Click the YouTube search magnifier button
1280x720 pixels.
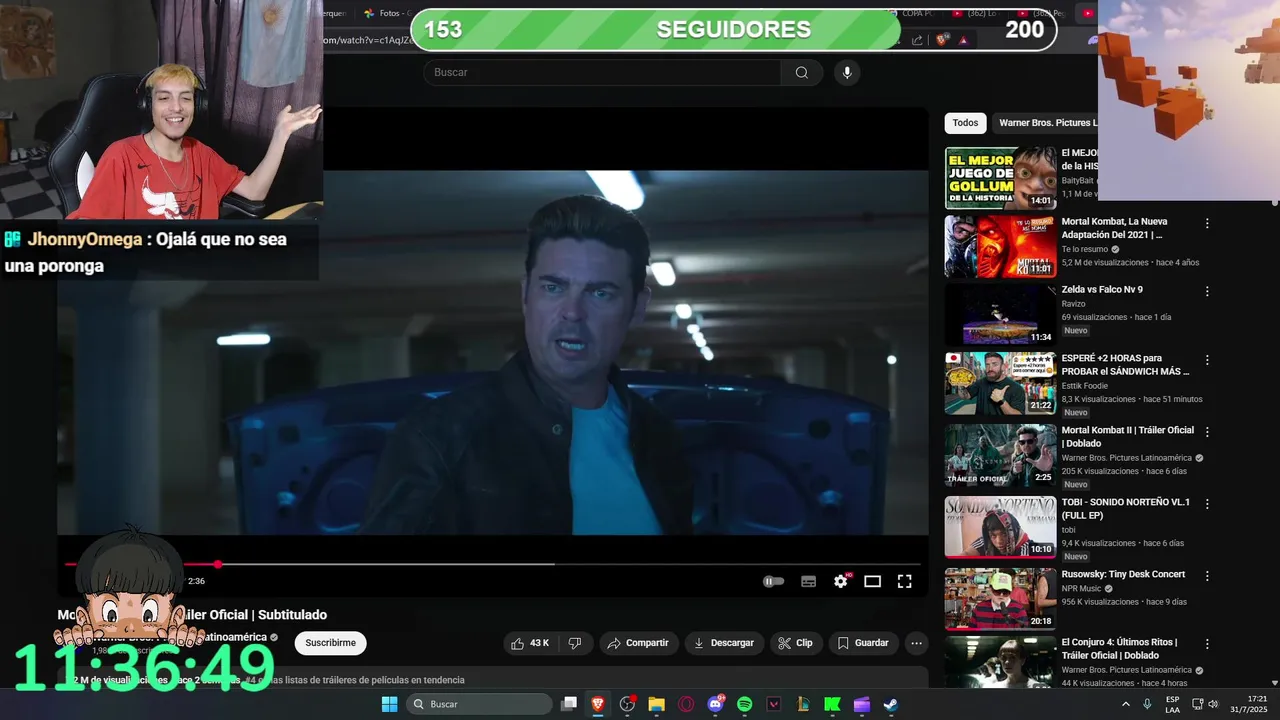tap(802, 72)
